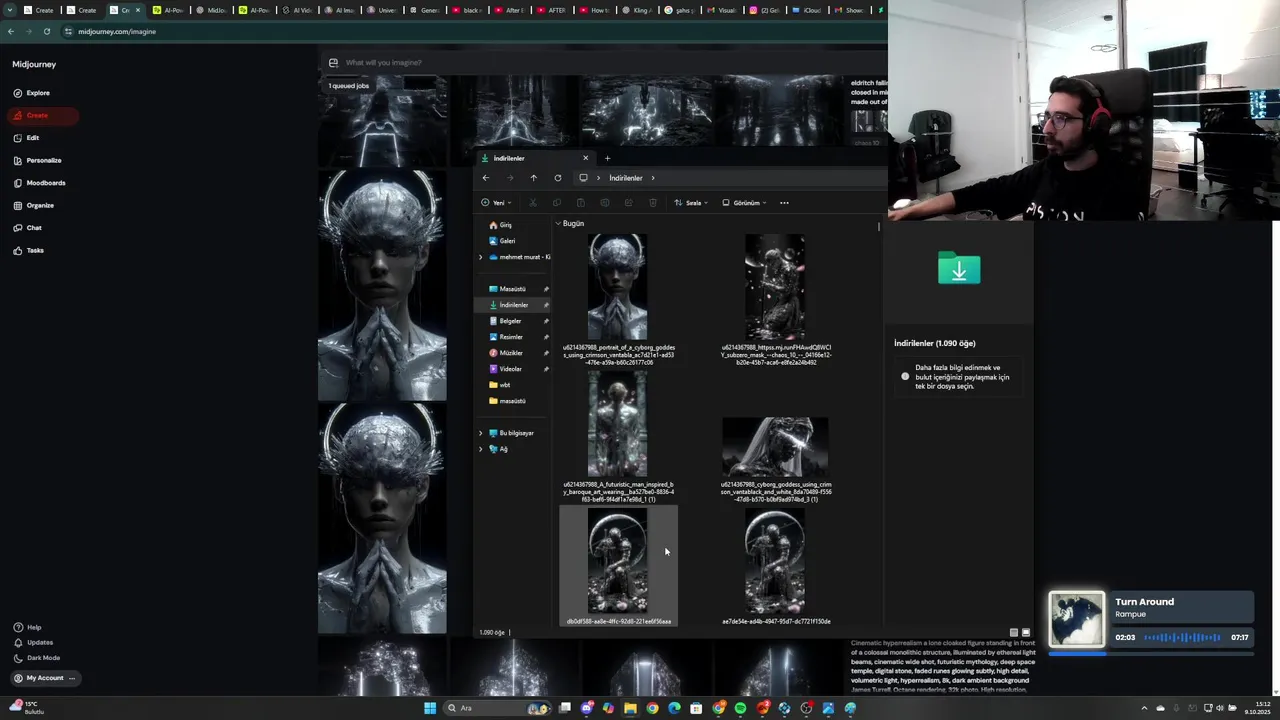Click the Delete trash icon
Image resolution: width=1280 pixels, height=720 pixels.
pos(653,203)
